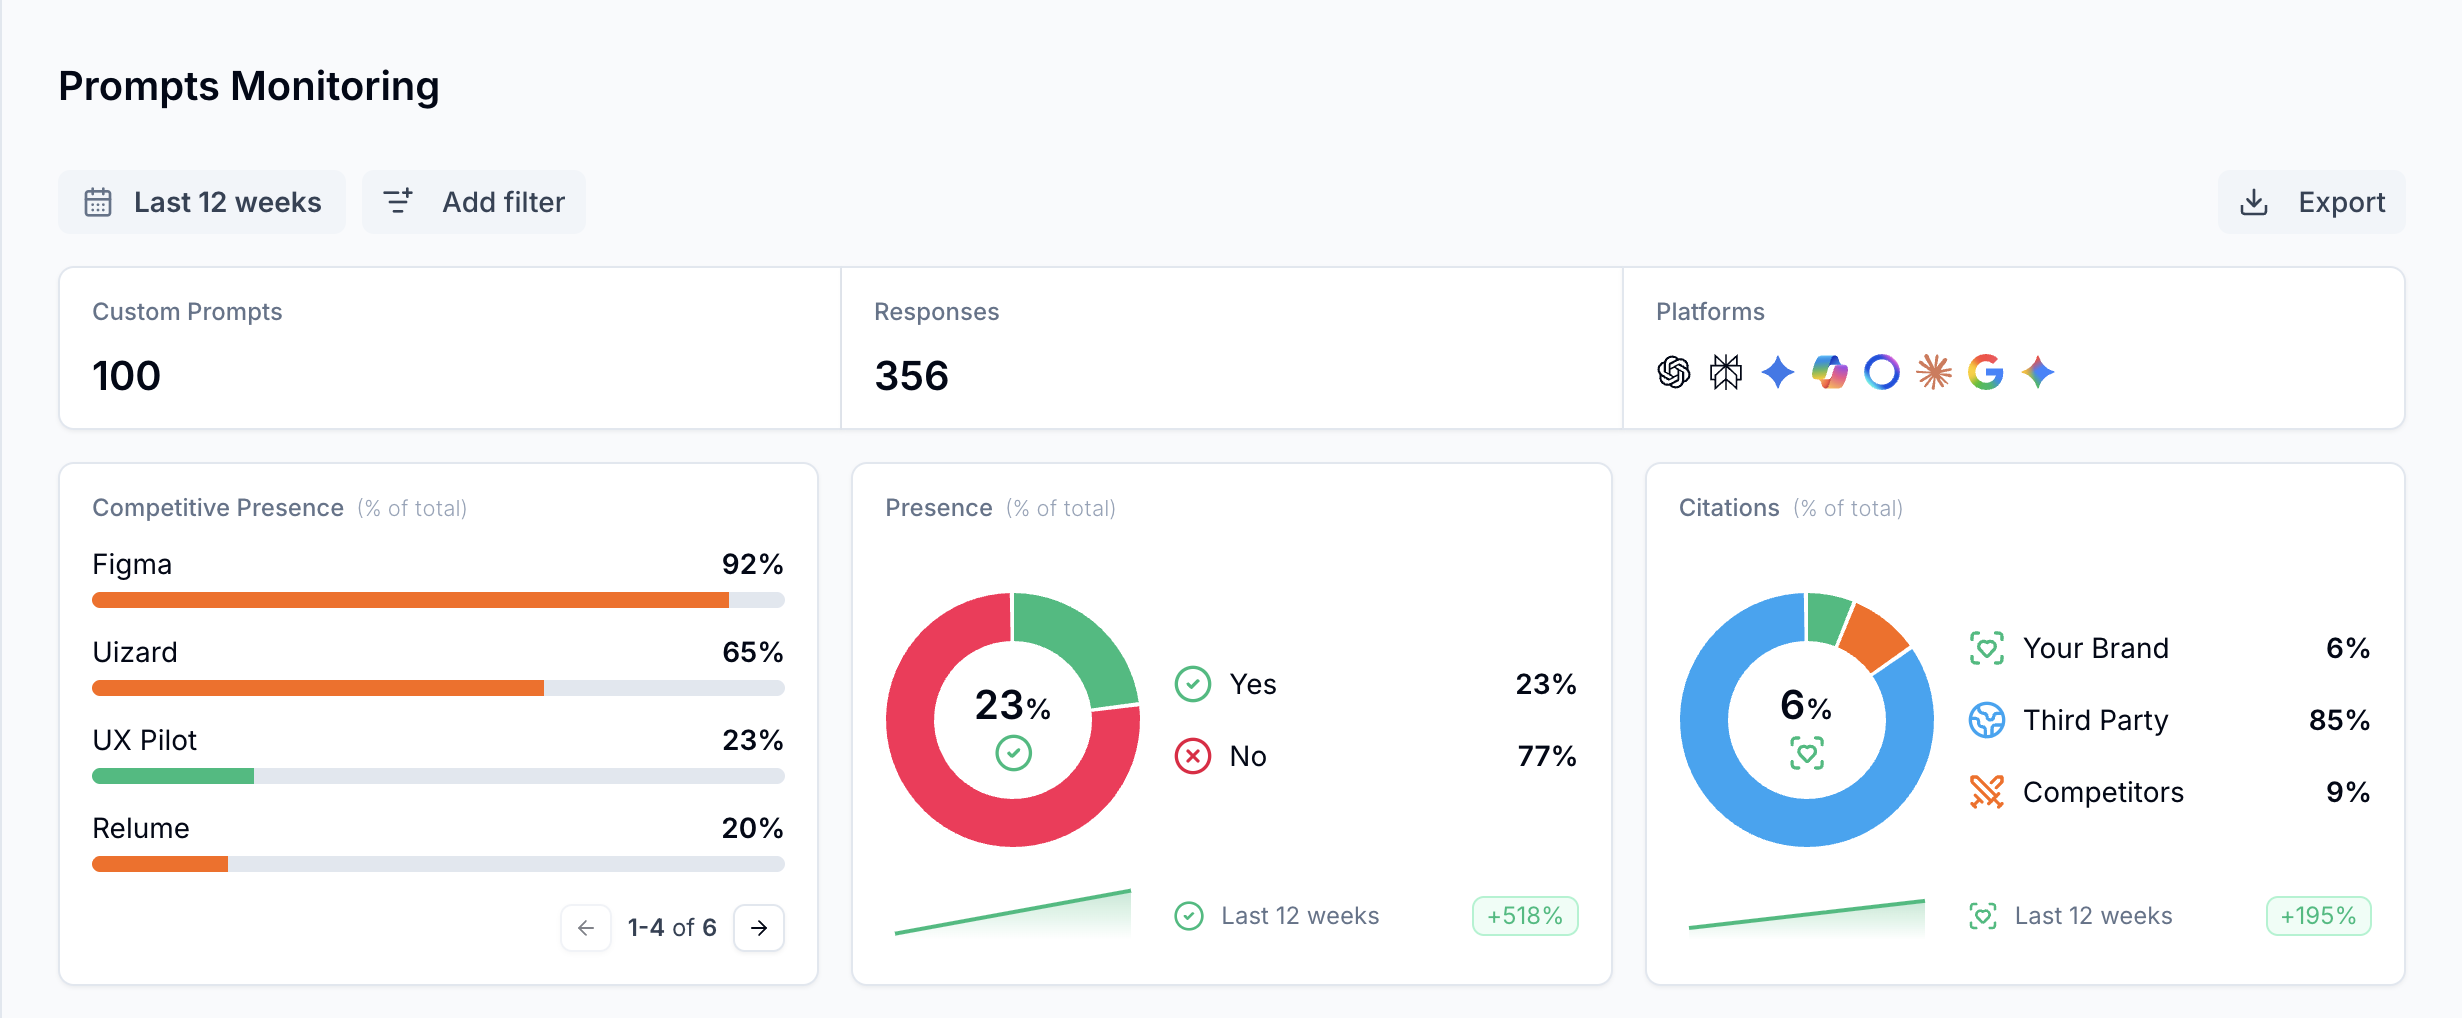Click the Perplexity platform icon
2462x1018 pixels.
coord(1725,373)
